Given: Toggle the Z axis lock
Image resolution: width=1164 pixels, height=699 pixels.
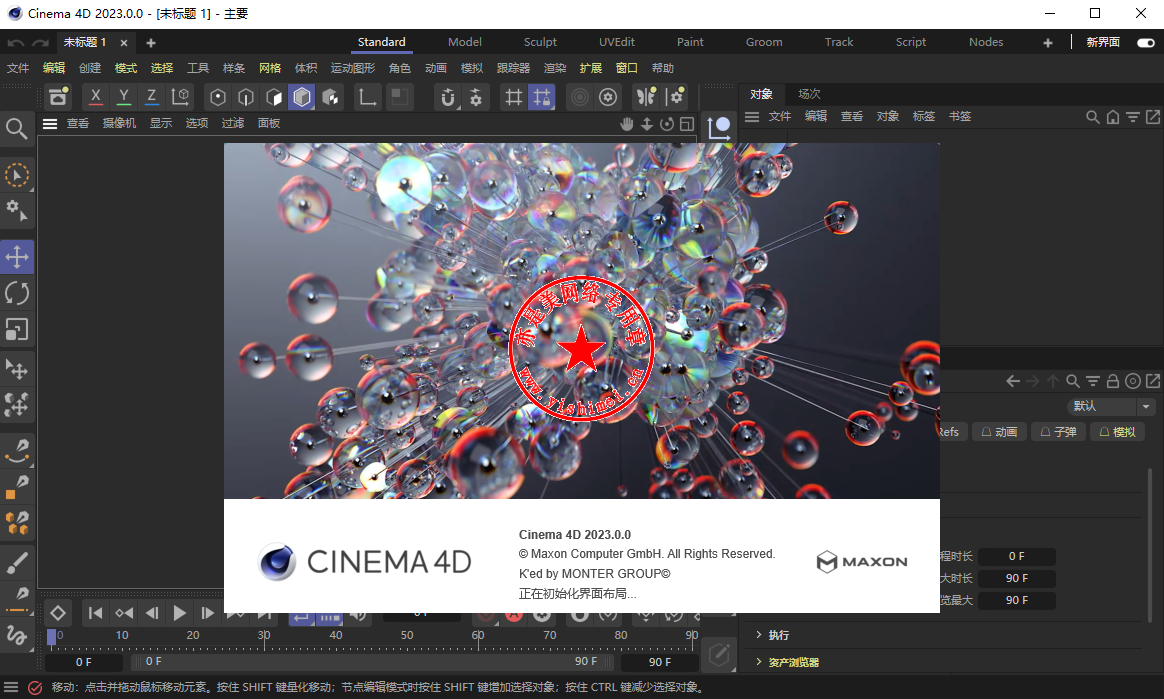Looking at the screenshot, I should click(151, 96).
